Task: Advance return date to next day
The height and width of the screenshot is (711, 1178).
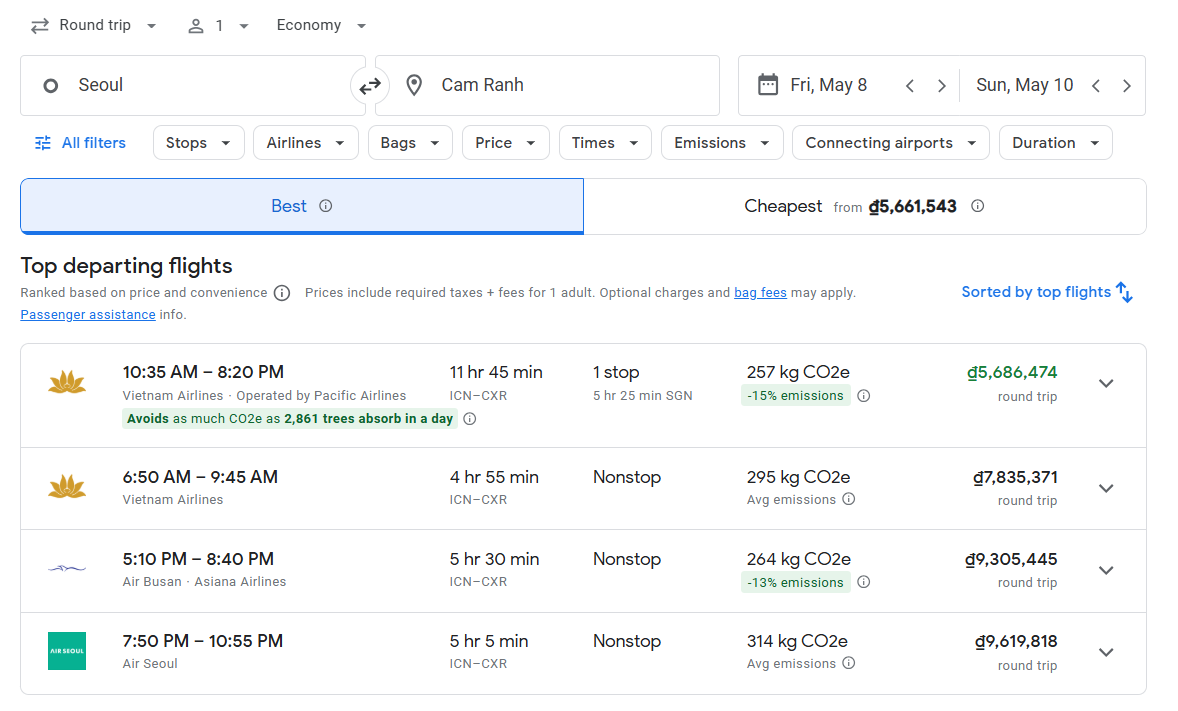Action: point(1126,86)
